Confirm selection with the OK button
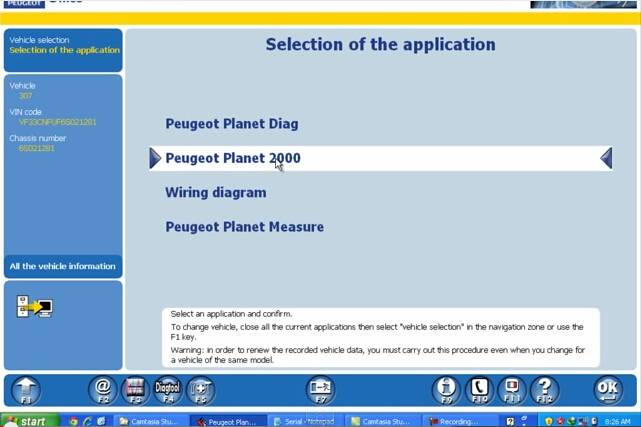This screenshot has width=641, height=427. [608, 390]
